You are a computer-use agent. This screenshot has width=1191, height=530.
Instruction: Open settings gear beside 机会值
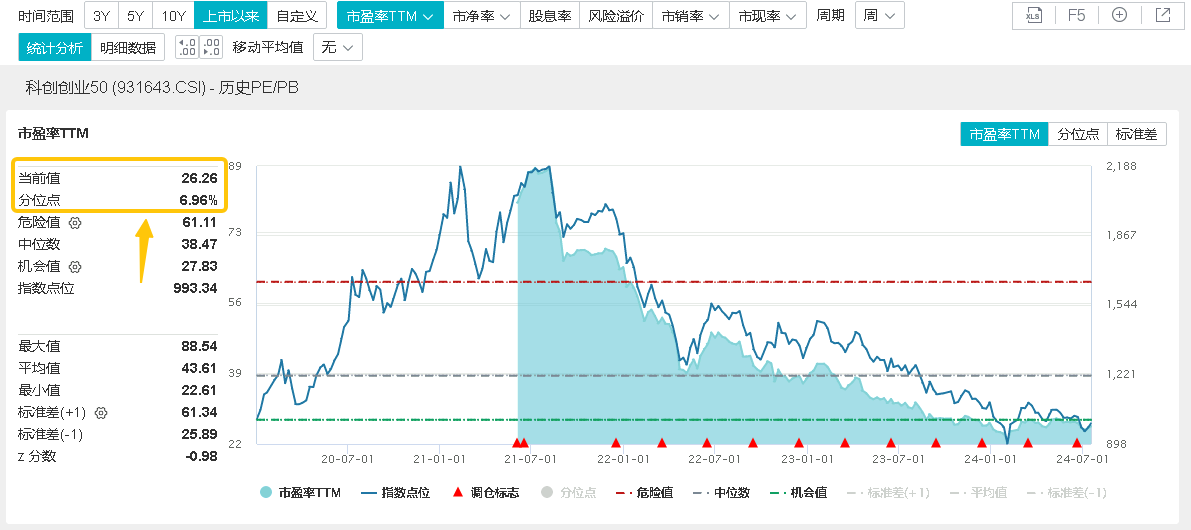click(x=75, y=266)
